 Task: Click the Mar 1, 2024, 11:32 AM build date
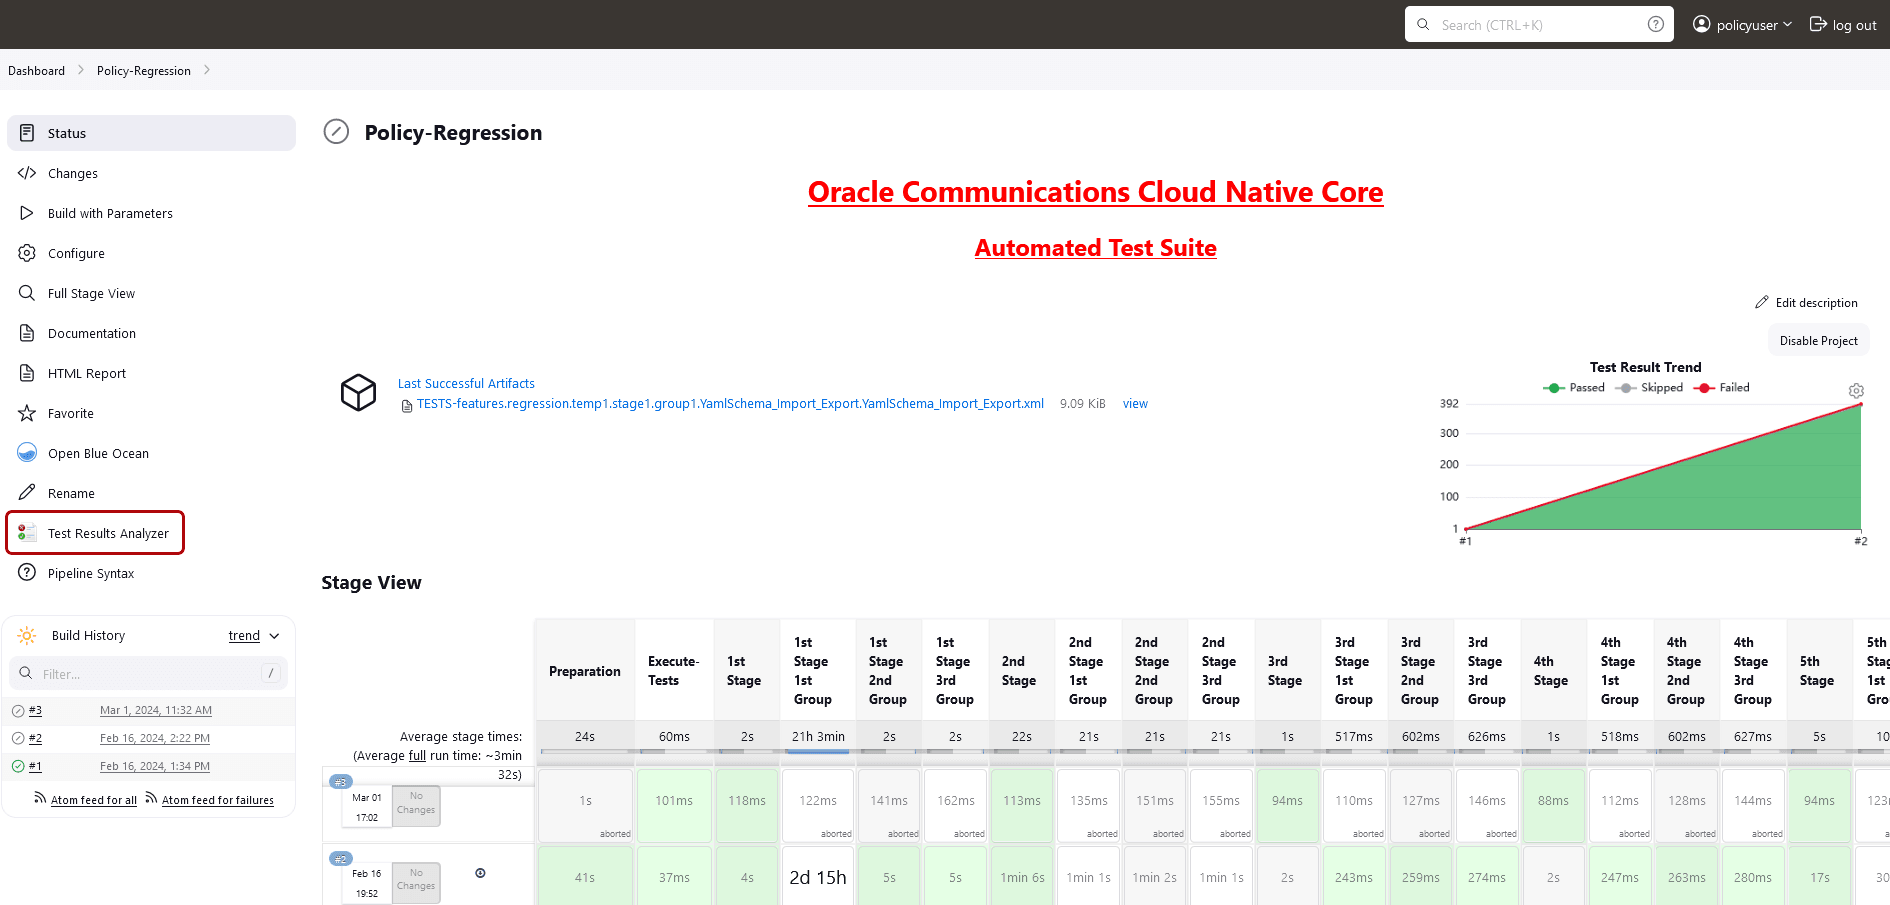tap(156, 711)
